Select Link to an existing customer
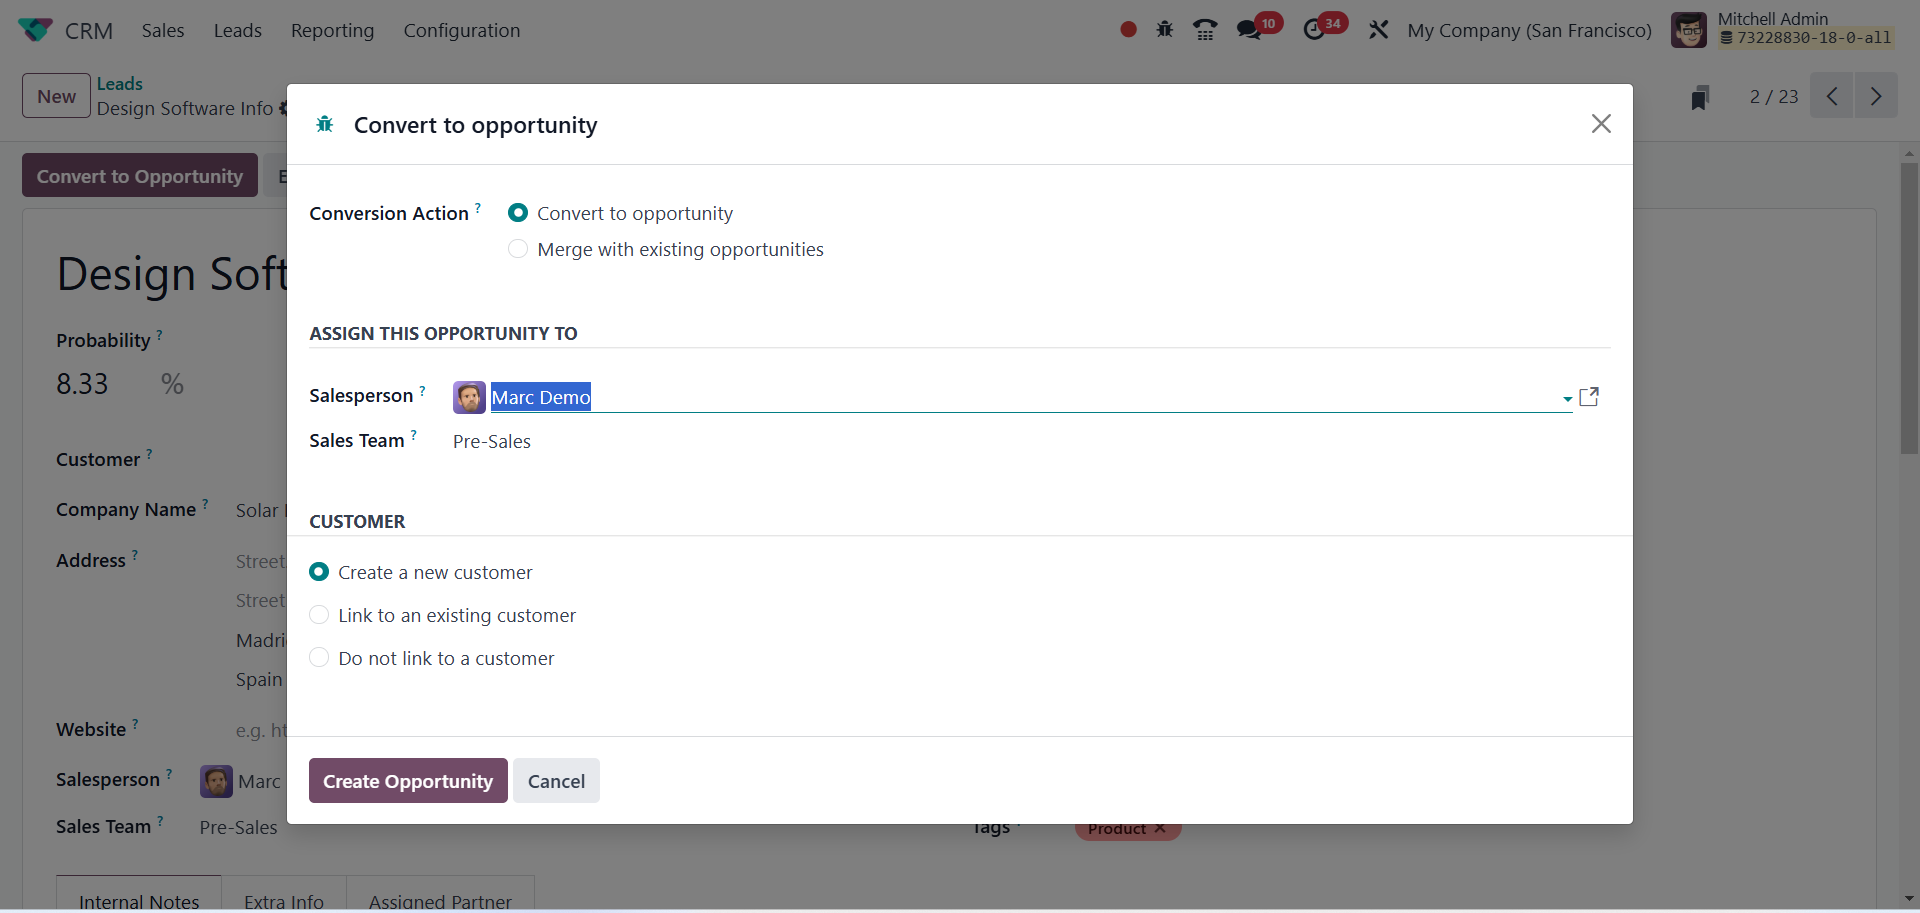Viewport: 1920px width, 913px height. 319,615
